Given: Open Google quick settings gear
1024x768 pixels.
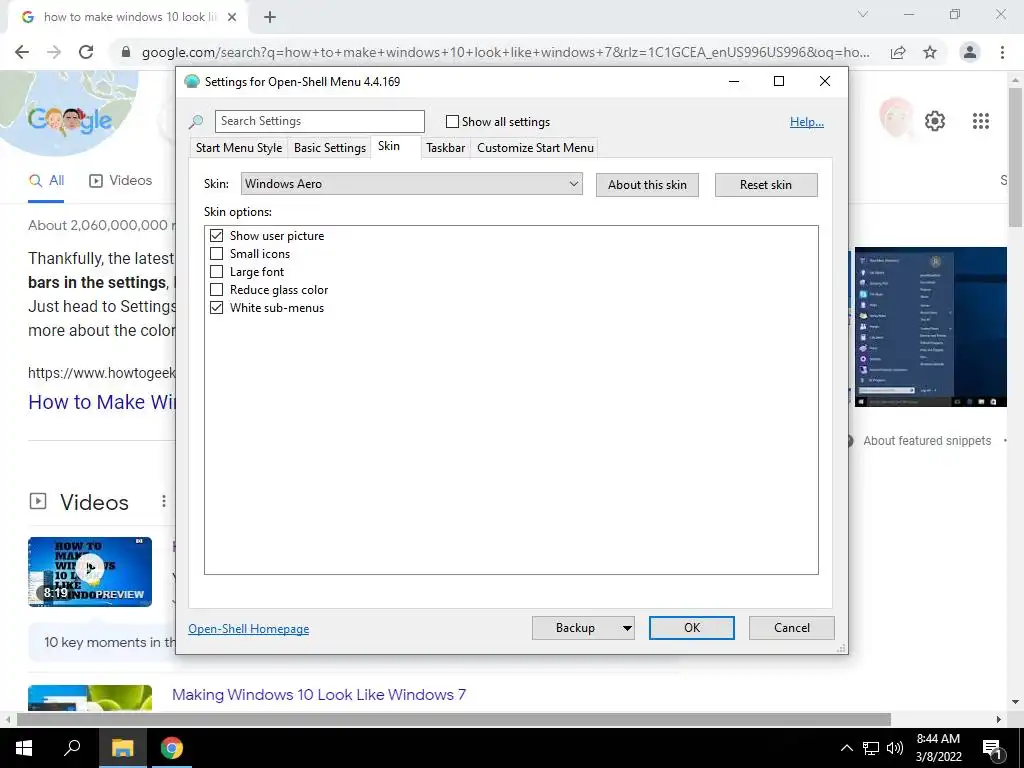Looking at the screenshot, I should 935,121.
